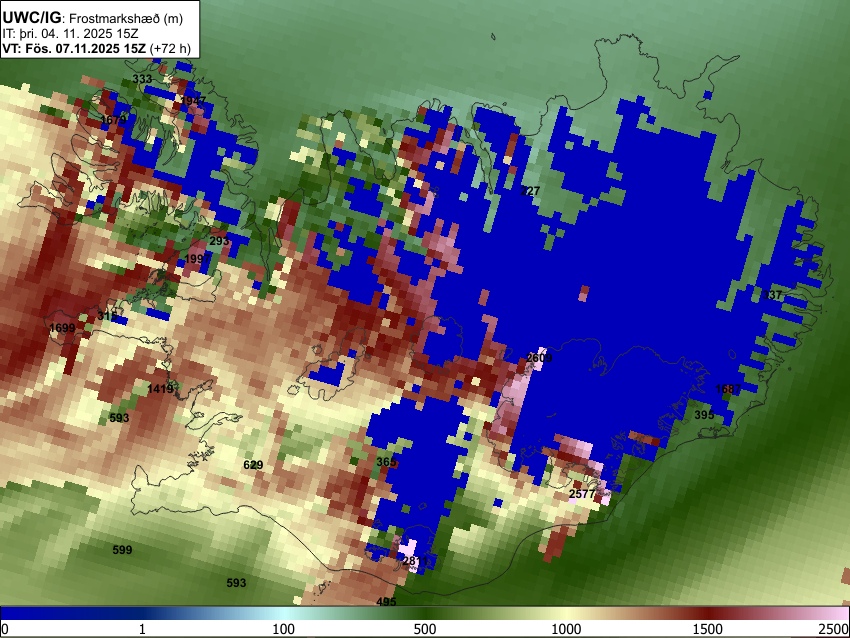Click the map value '315'
This screenshot has width=850, height=638.
coord(107,315)
